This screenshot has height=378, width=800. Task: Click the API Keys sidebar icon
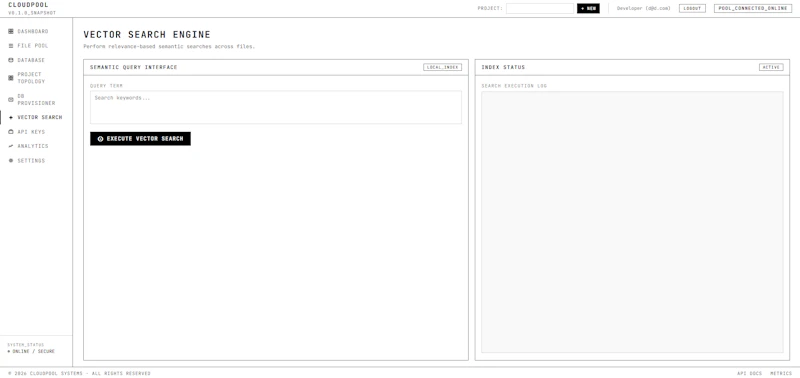point(11,132)
